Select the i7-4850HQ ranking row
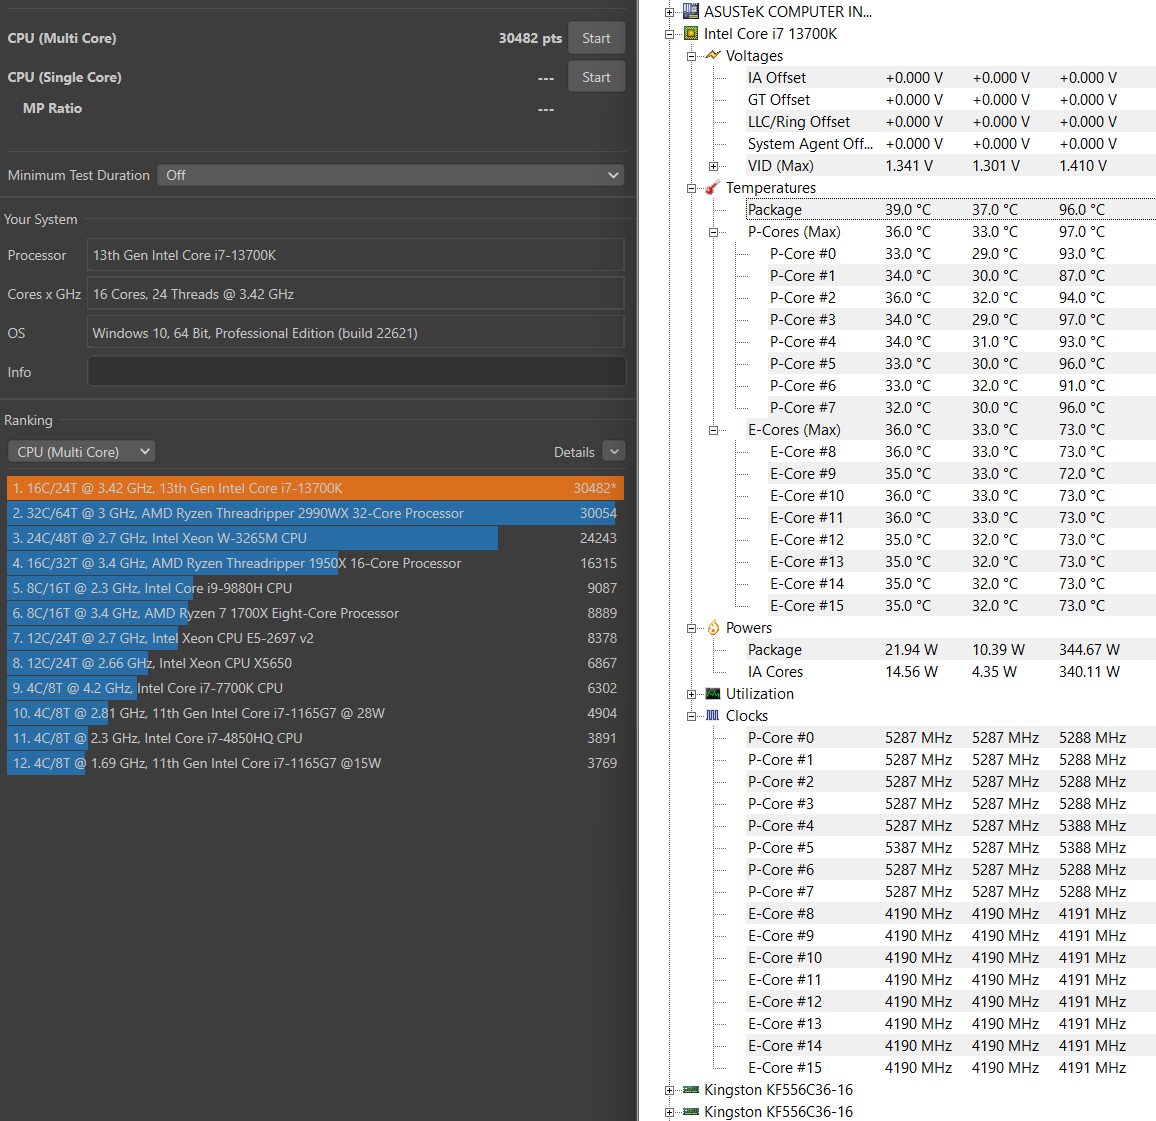The image size is (1156, 1121). pos(315,738)
